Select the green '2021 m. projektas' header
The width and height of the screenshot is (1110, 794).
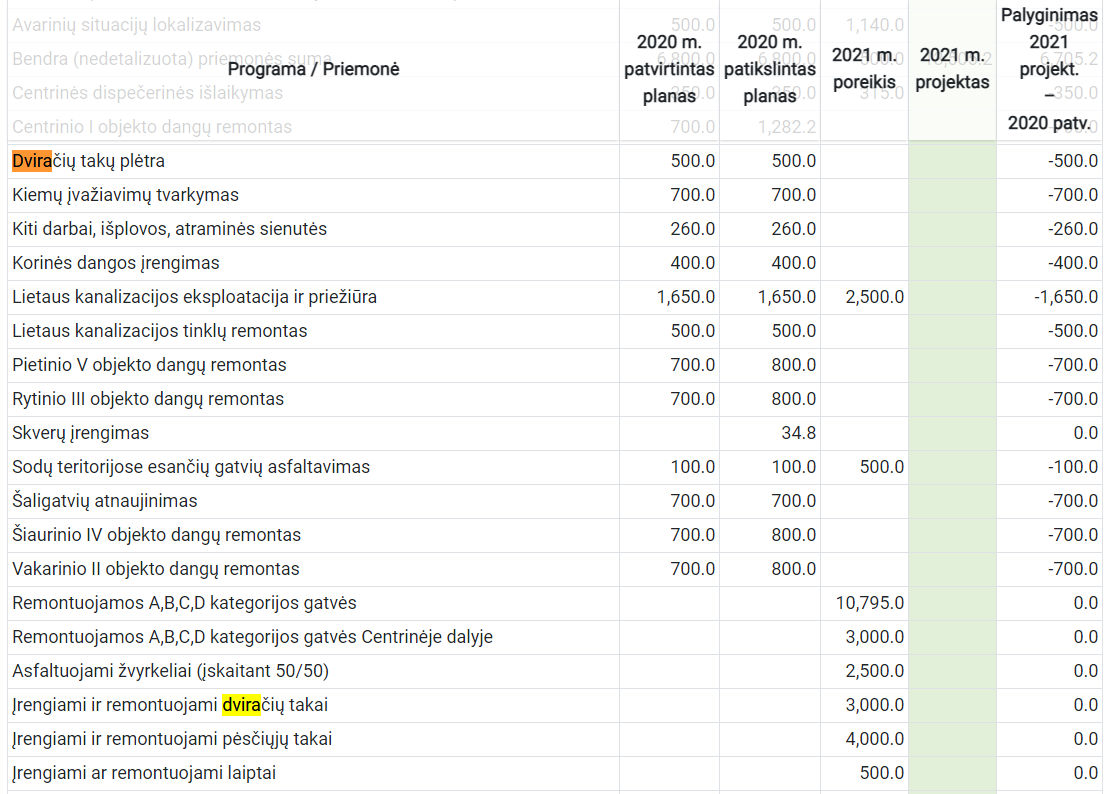click(x=952, y=68)
